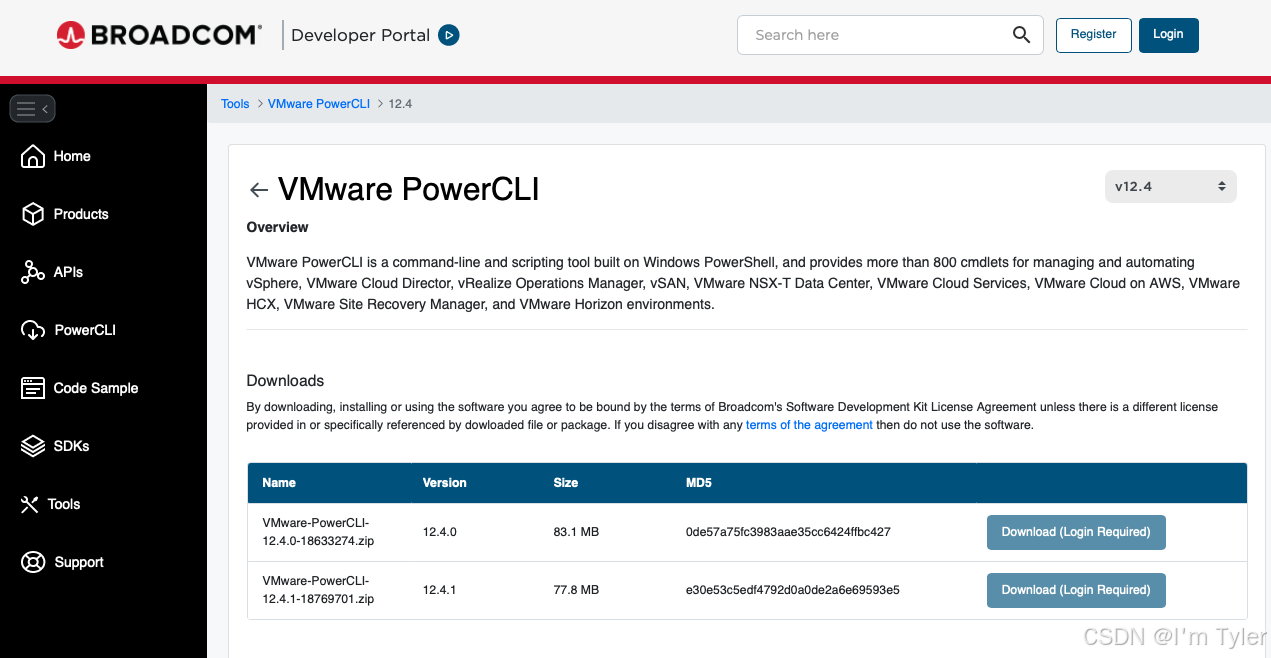Click the Register button
1271x658 pixels.
(x=1093, y=35)
